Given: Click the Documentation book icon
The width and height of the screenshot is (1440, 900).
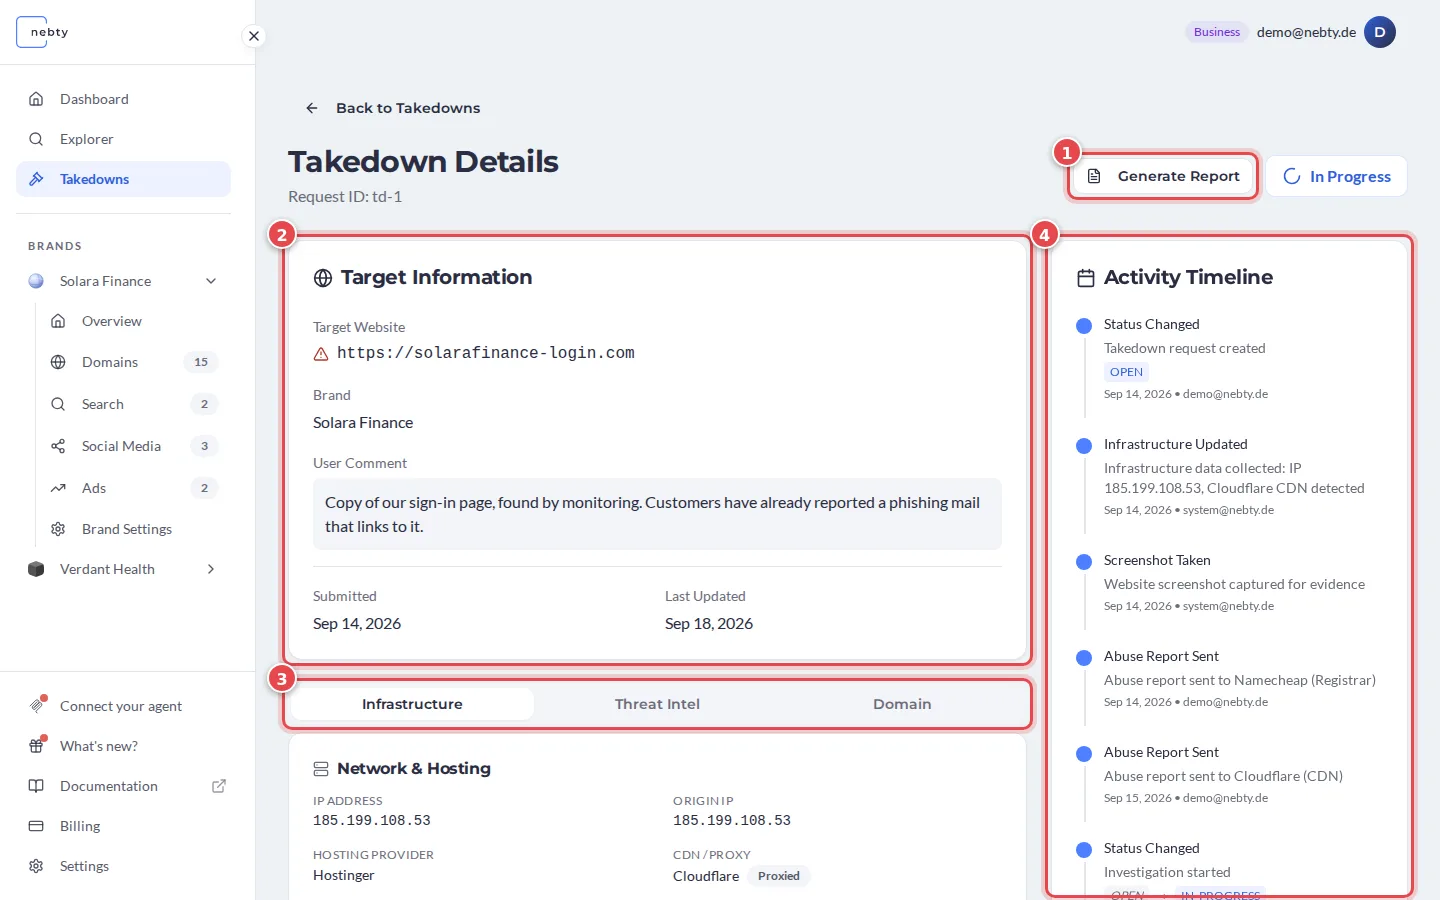Looking at the screenshot, I should click(36, 786).
